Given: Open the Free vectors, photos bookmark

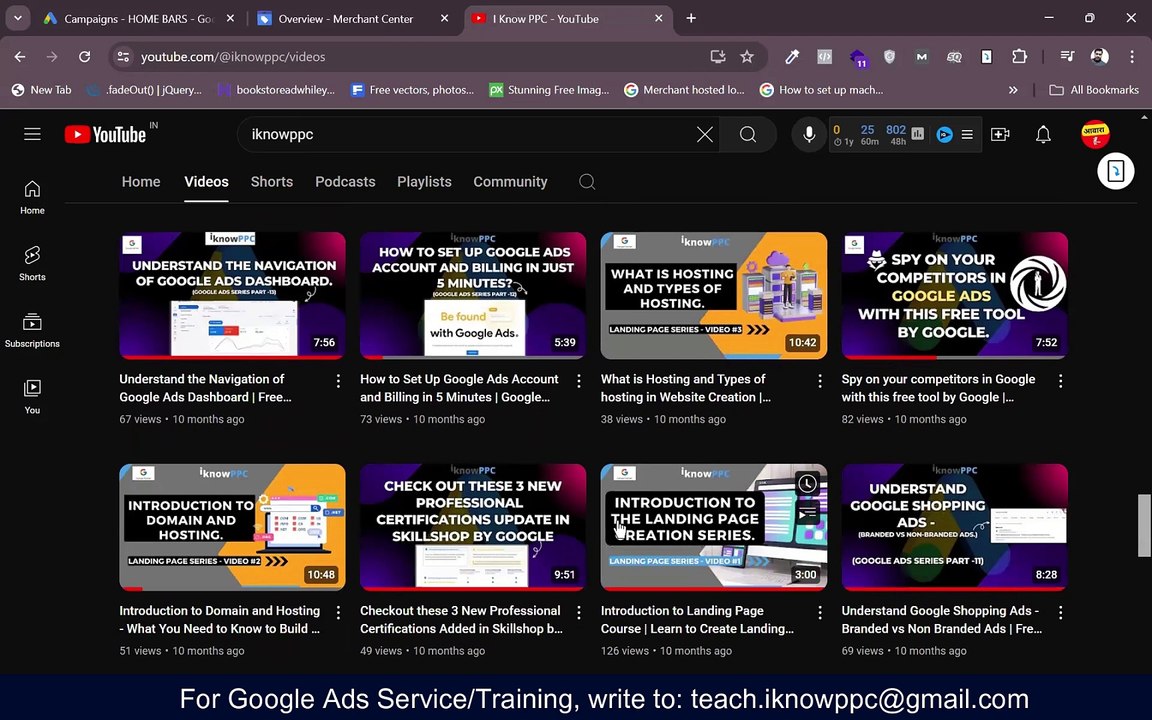Looking at the screenshot, I should pos(412,90).
